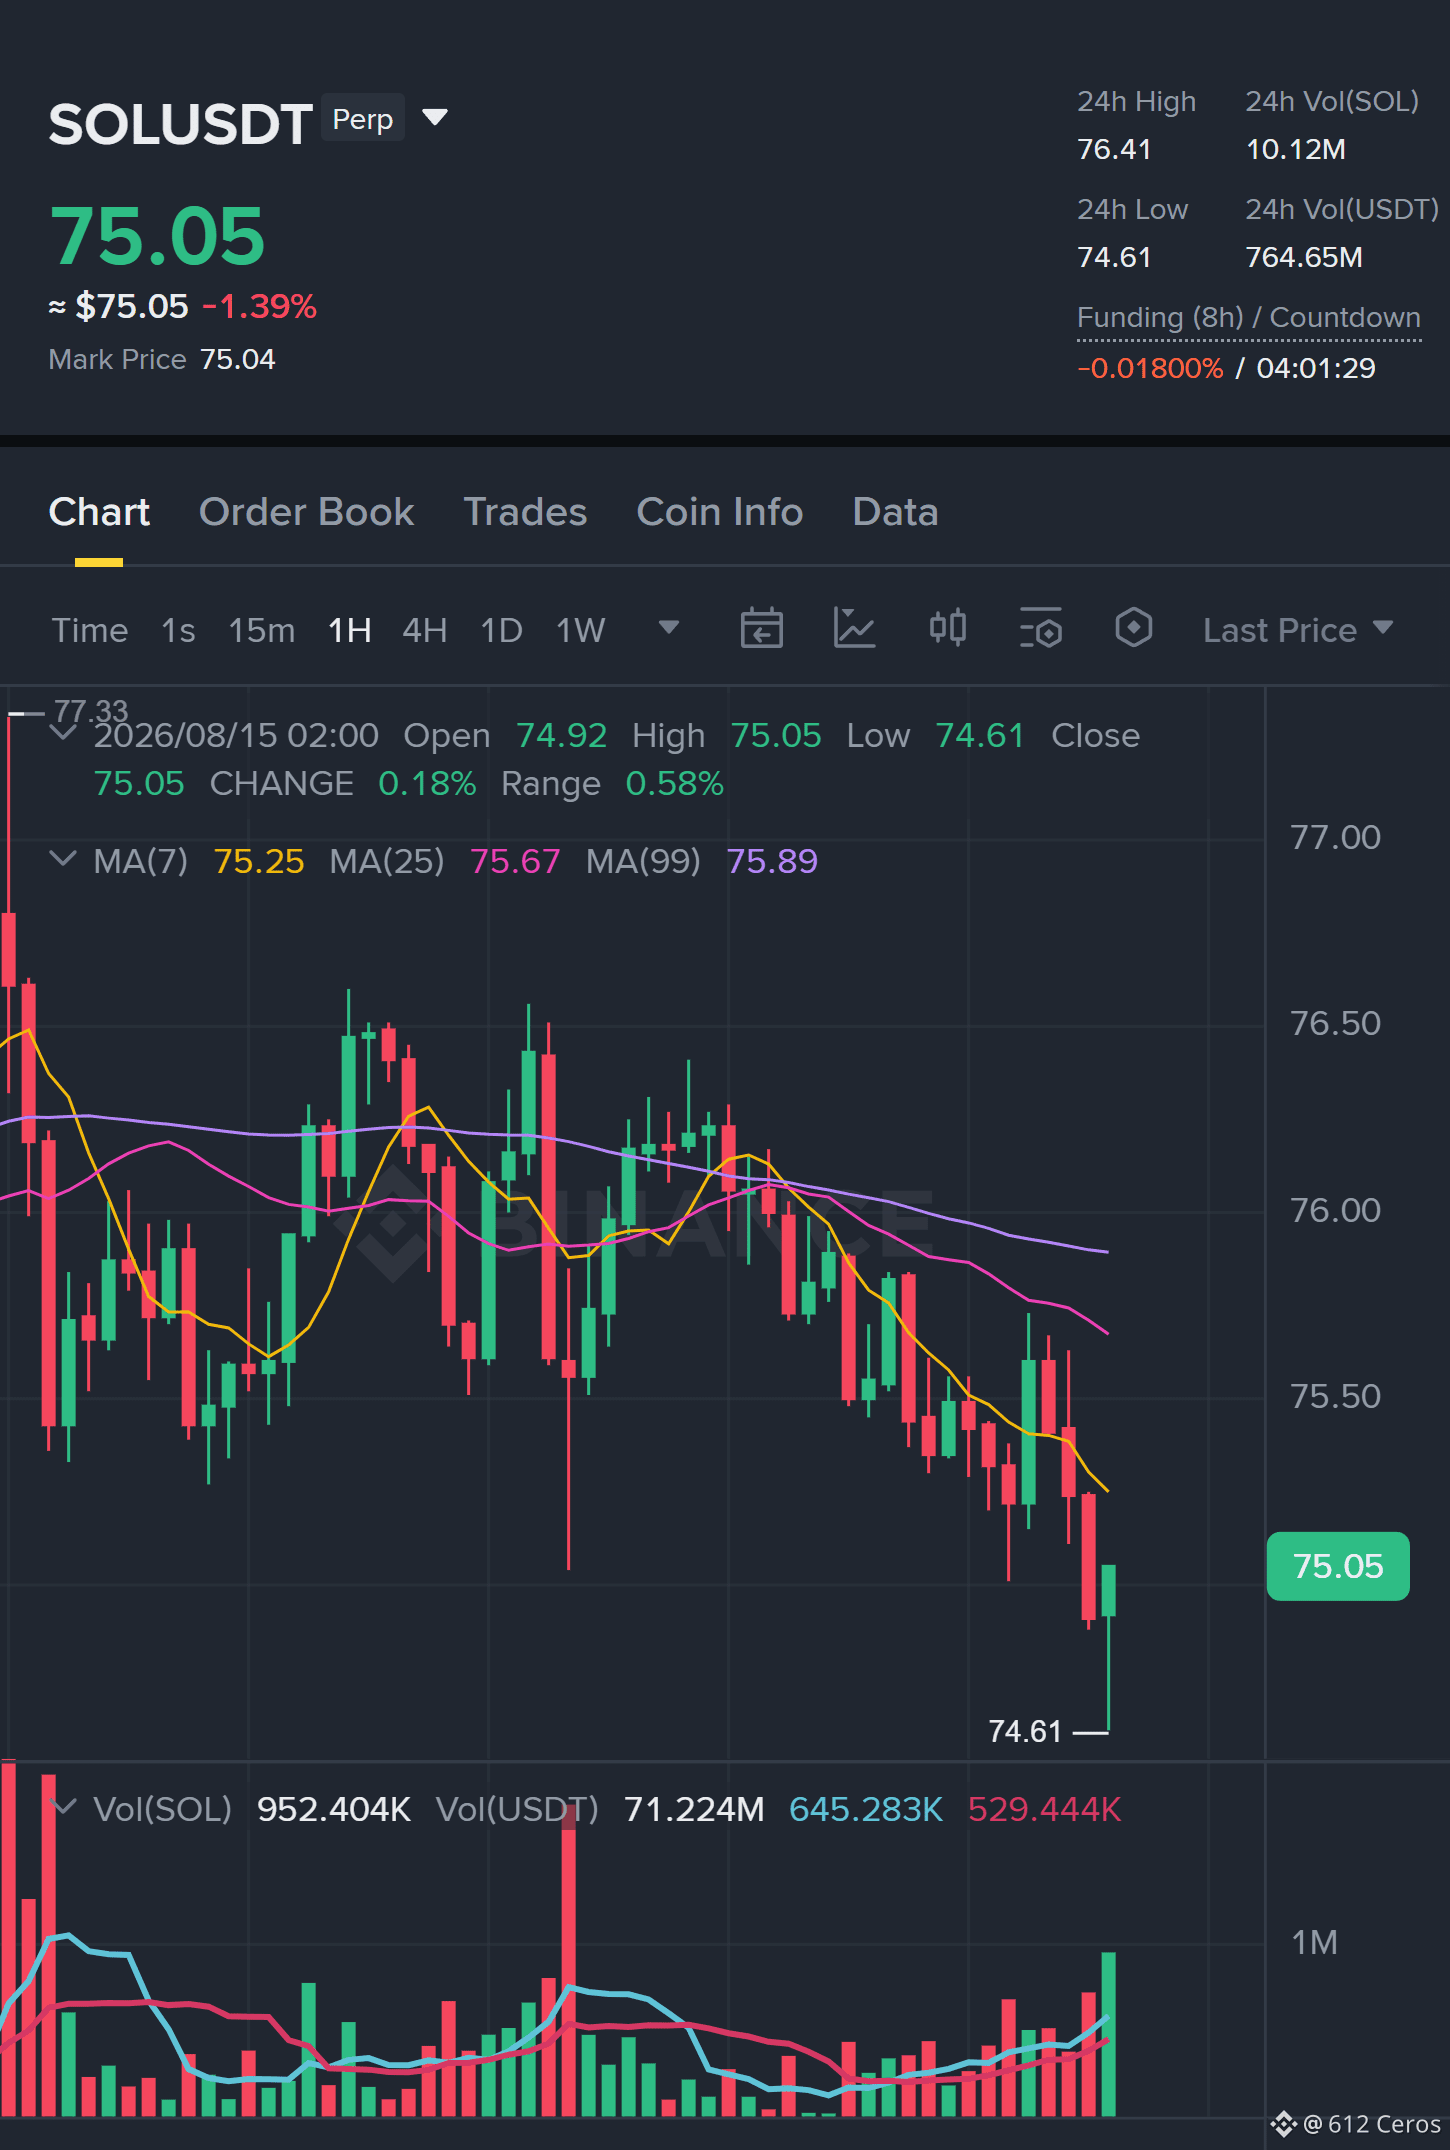Tap the 1M volume axis label

tap(1314, 1942)
